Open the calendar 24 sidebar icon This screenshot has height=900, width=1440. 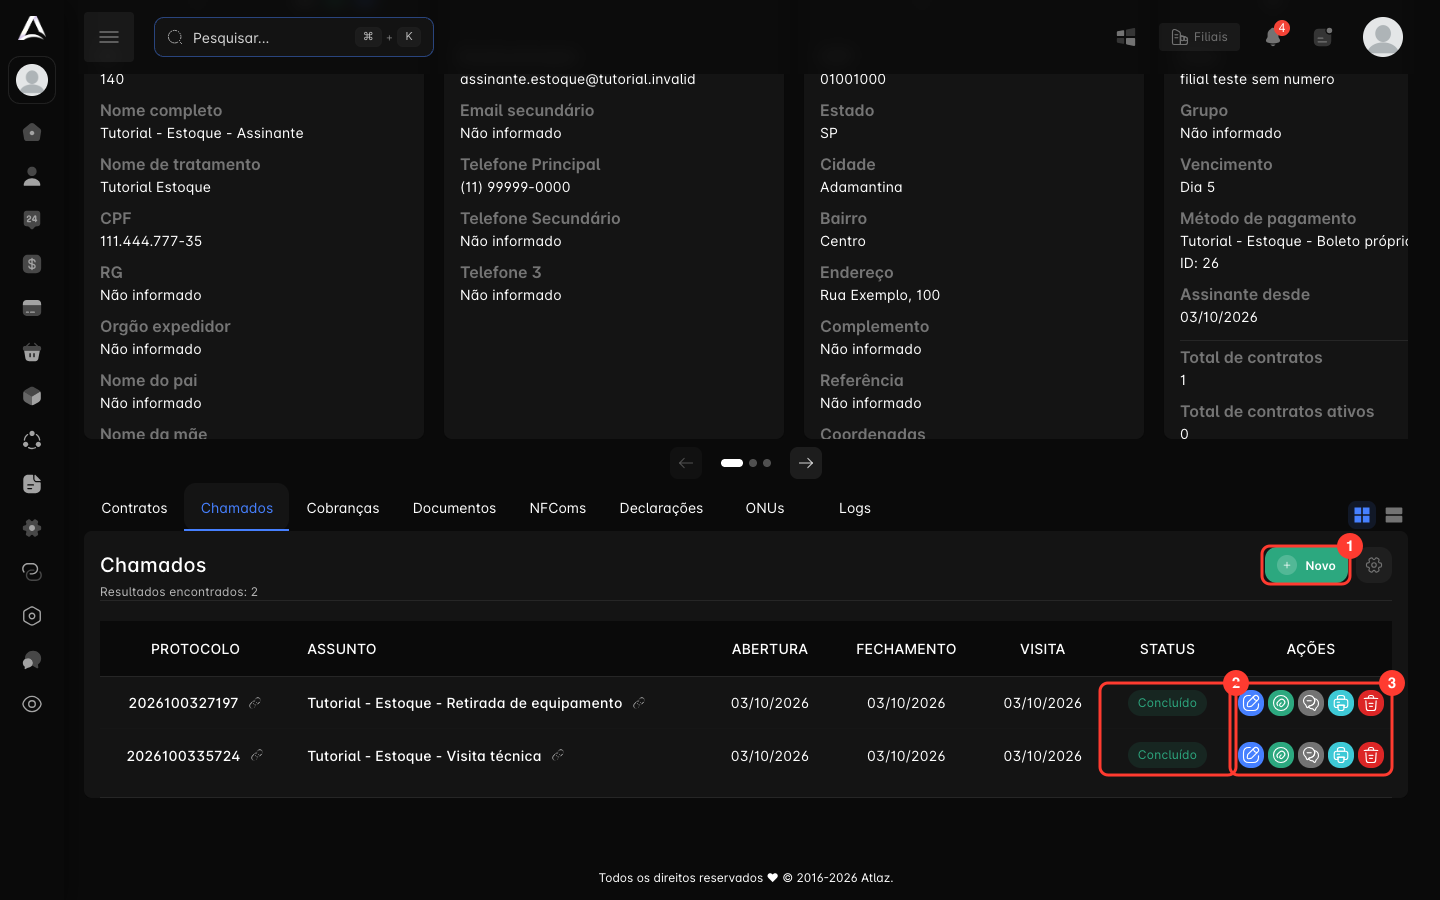pos(32,220)
